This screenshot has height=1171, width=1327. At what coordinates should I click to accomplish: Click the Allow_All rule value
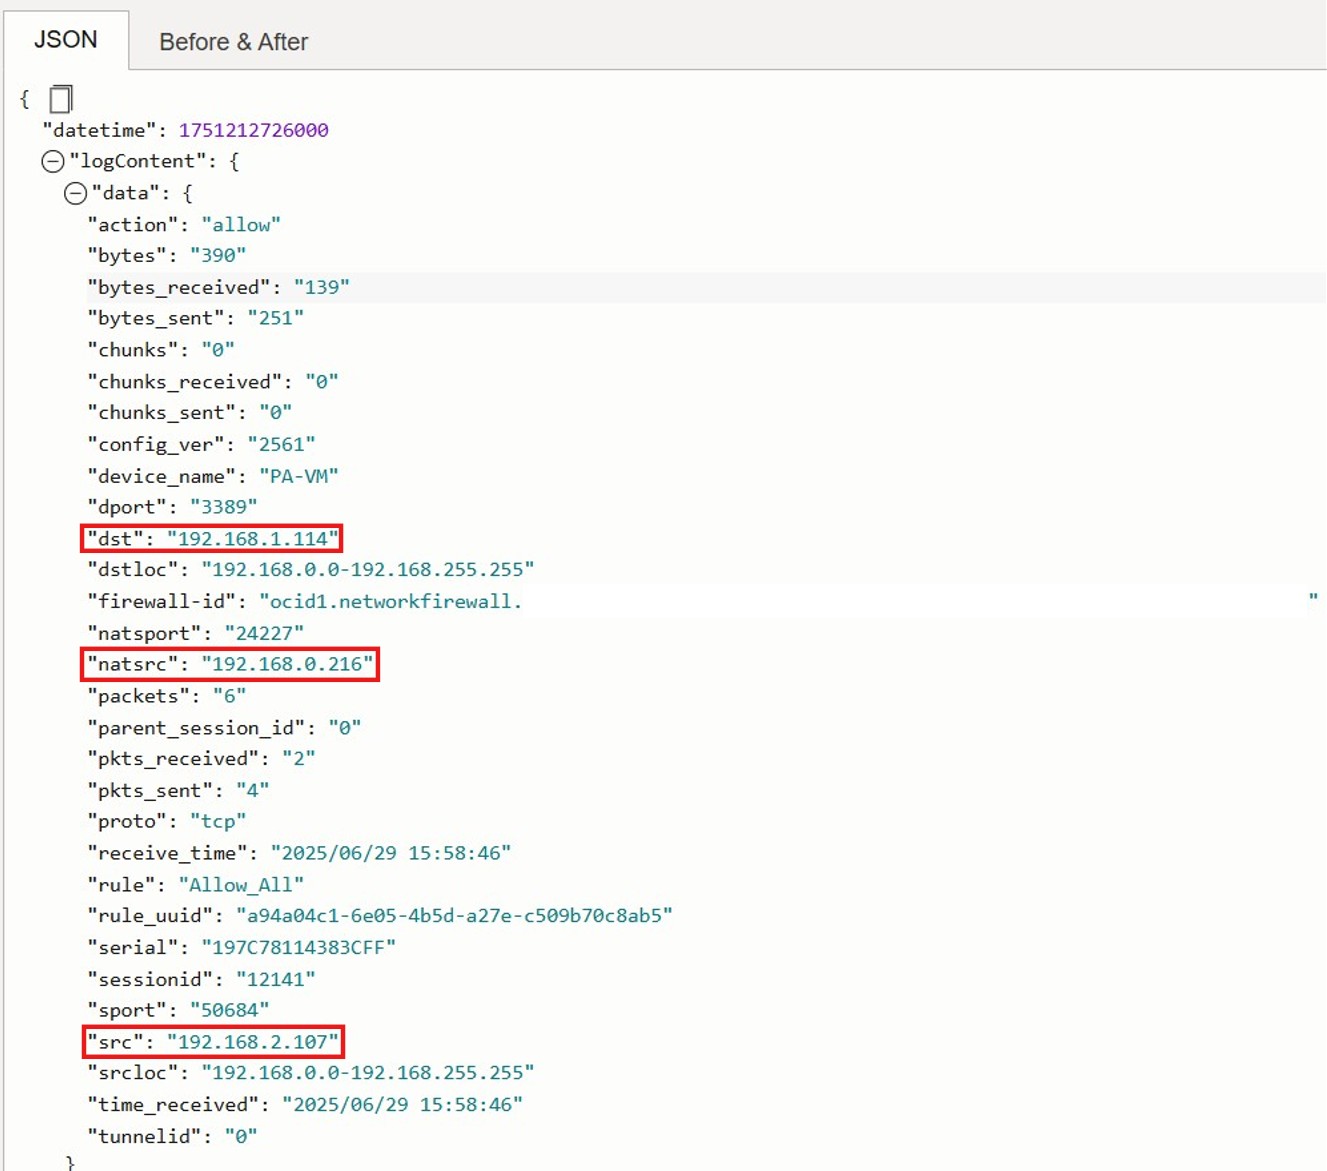coord(240,885)
